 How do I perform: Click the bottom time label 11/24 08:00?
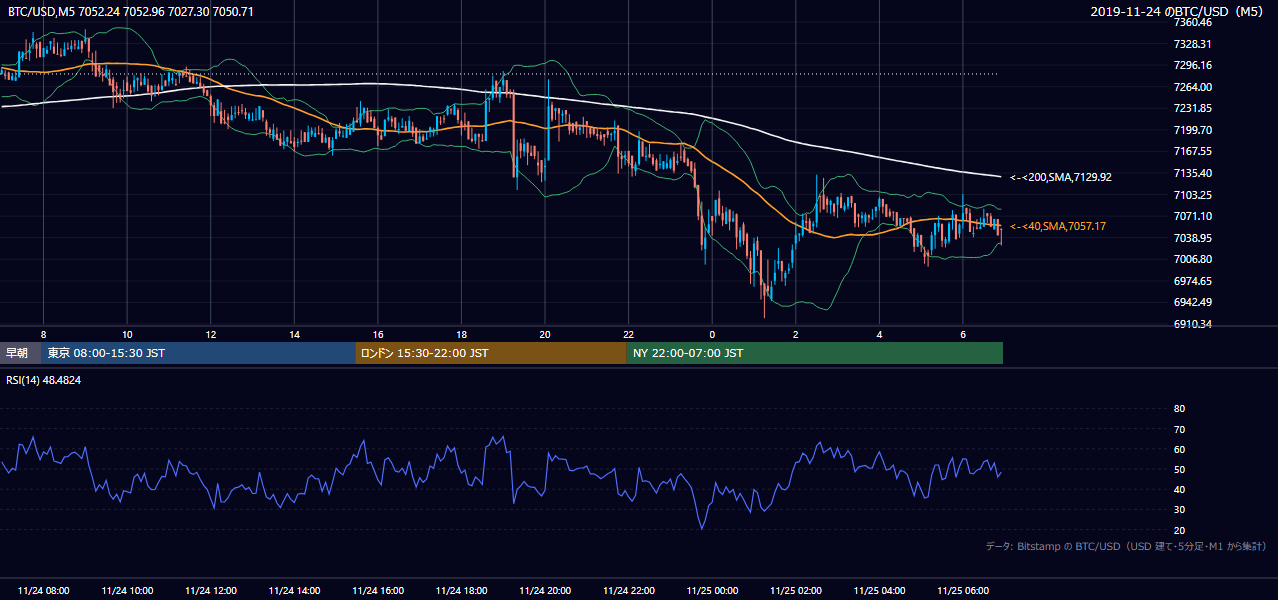[43, 591]
